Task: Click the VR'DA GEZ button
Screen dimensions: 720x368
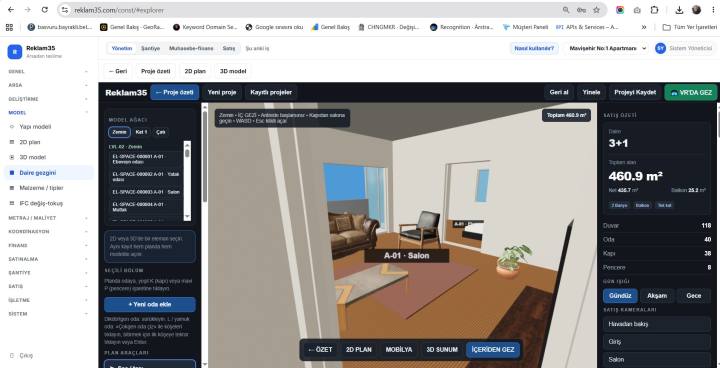Action: pos(691,92)
